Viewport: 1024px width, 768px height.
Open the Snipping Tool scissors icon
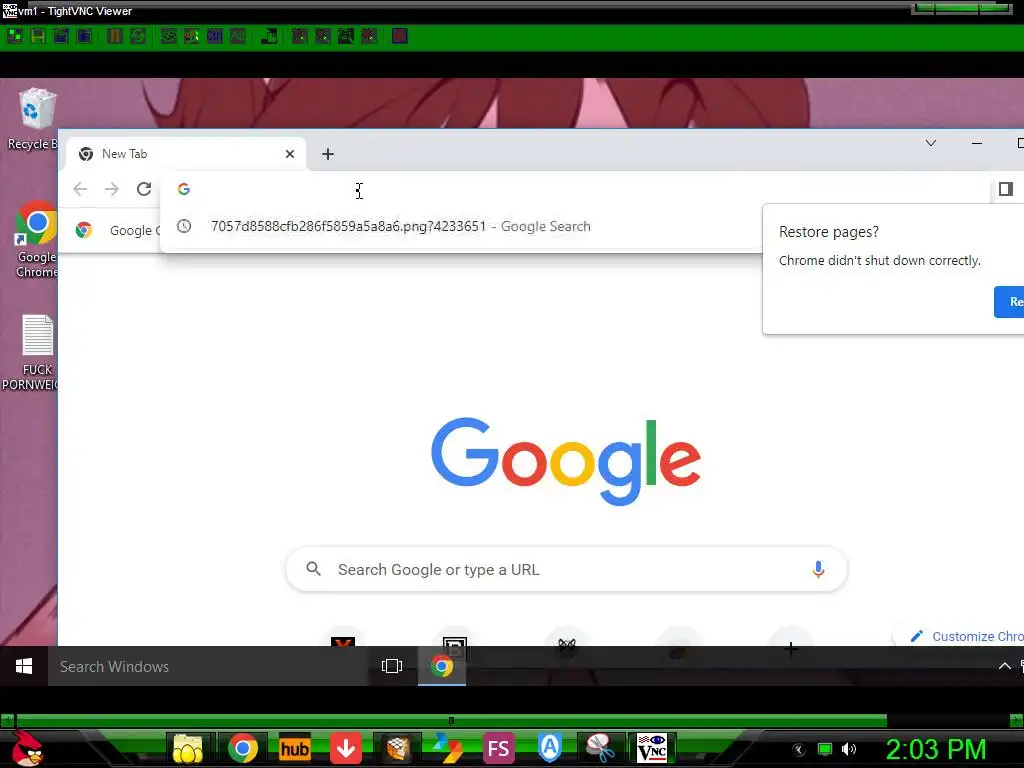(600, 748)
